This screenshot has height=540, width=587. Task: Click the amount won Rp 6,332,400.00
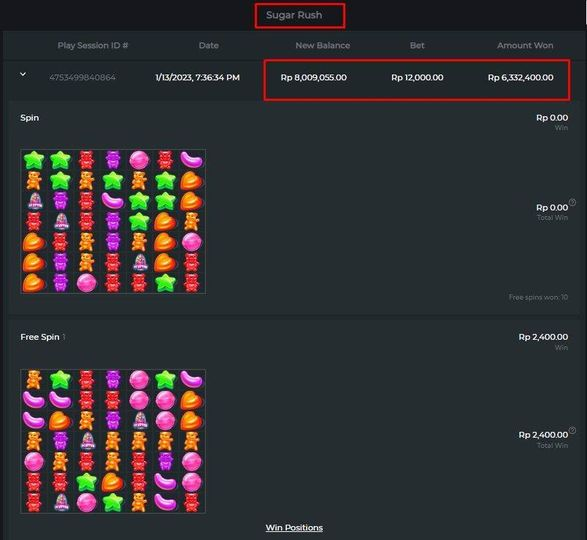pyautogui.click(x=521, y=78)
